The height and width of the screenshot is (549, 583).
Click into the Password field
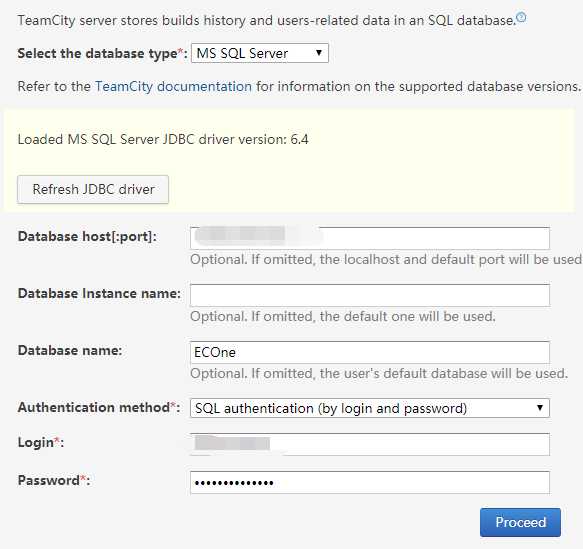pyautogui.click(x=370, y=482)
